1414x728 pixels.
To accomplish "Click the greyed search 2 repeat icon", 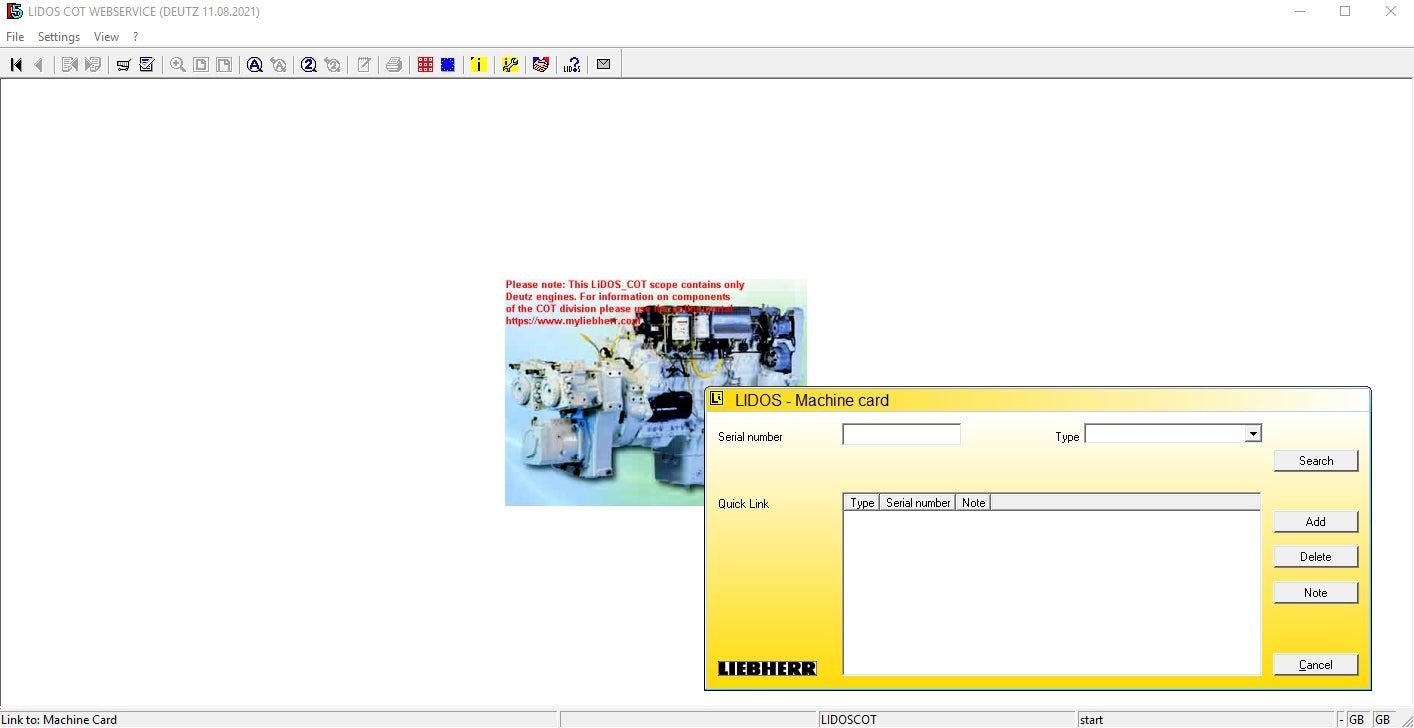I will 333,65.
